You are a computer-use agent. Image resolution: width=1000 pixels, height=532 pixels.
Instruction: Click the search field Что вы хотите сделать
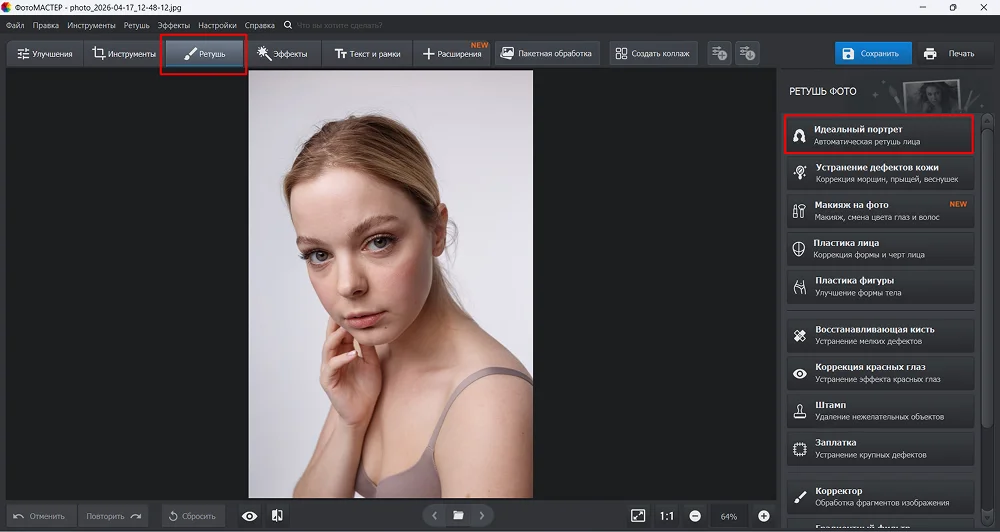tap(339, 26)
